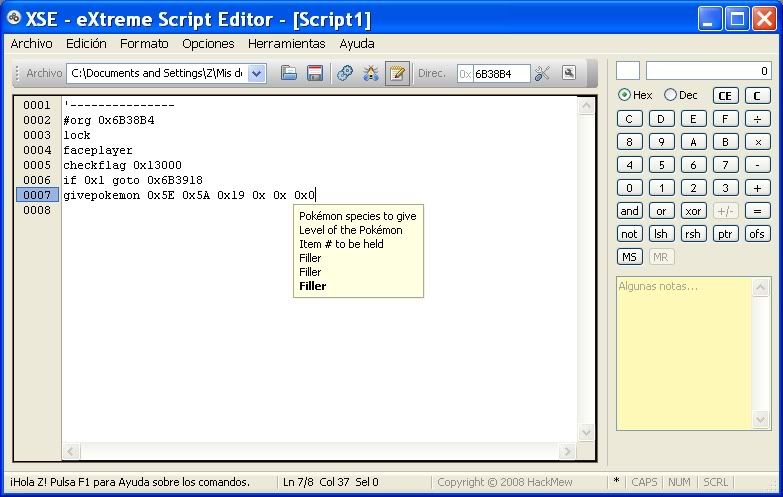Click the hex digit F calculator key
Screen dimensions: 783x497
(725, 119)
